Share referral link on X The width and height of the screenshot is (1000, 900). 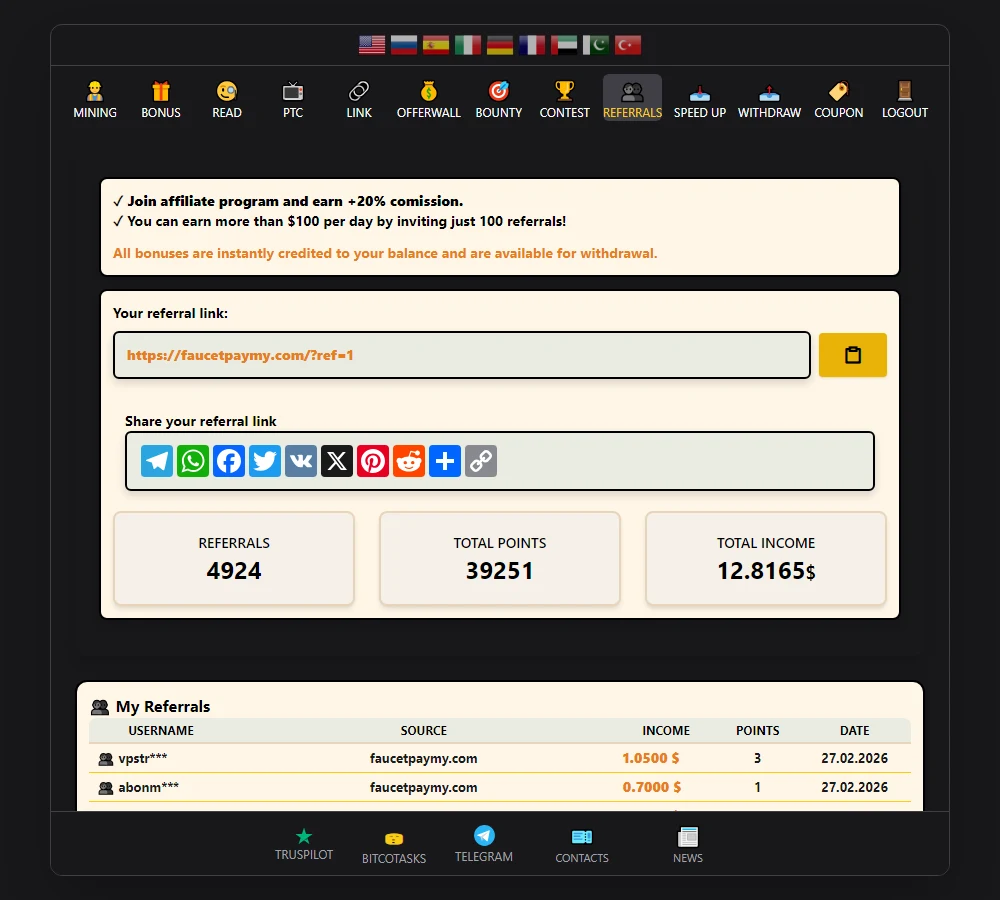tap(337, 461)
